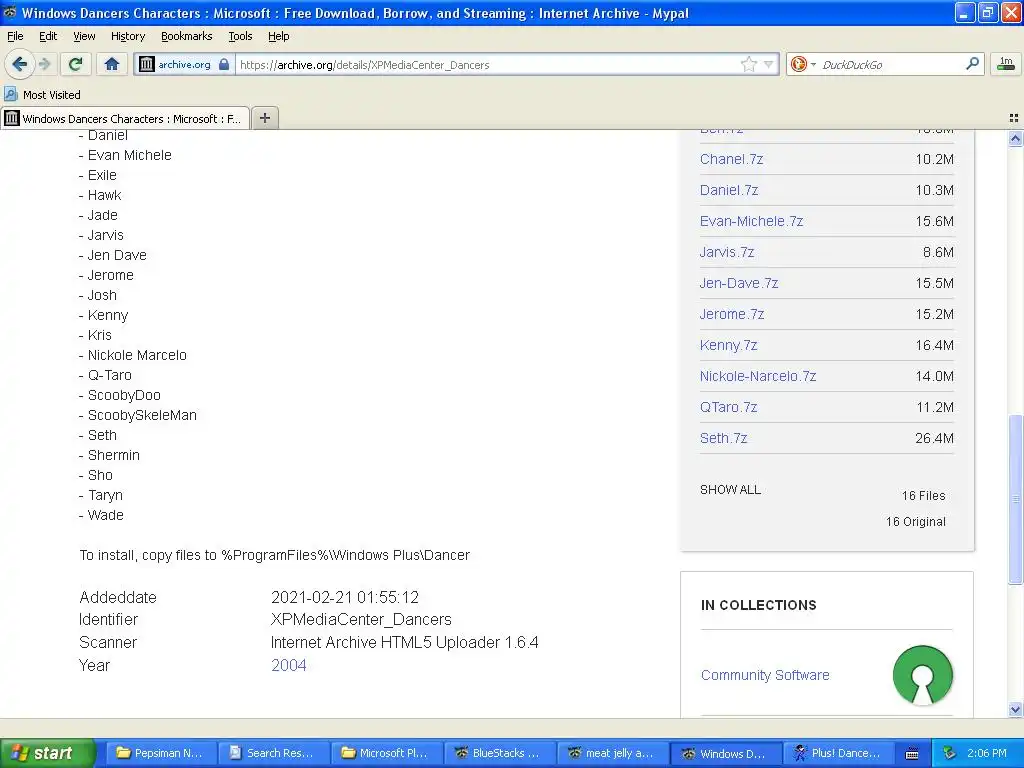Click the 2:06 PM clock
Screen dimensions: 1024x768
point(987,753)
